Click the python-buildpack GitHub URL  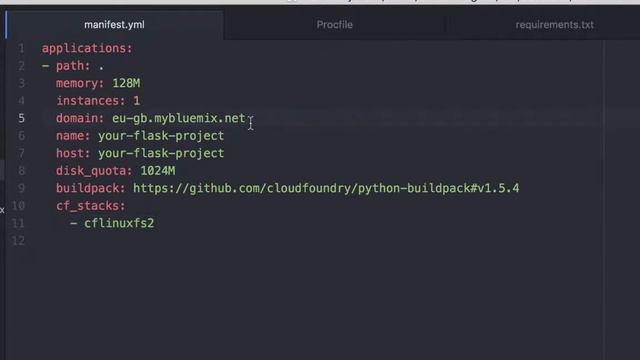click(x=326, y=188)
